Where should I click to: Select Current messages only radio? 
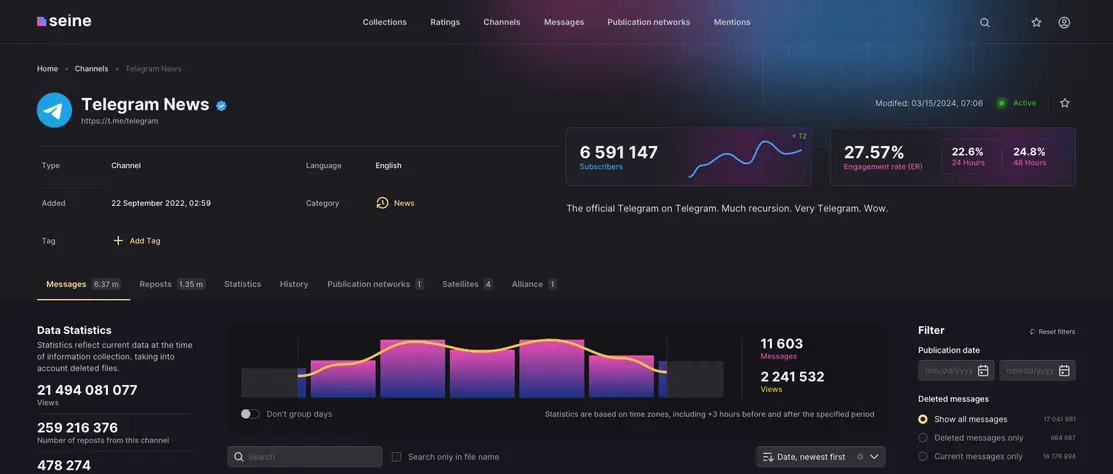pyautogui.click(x=923, y=456)
